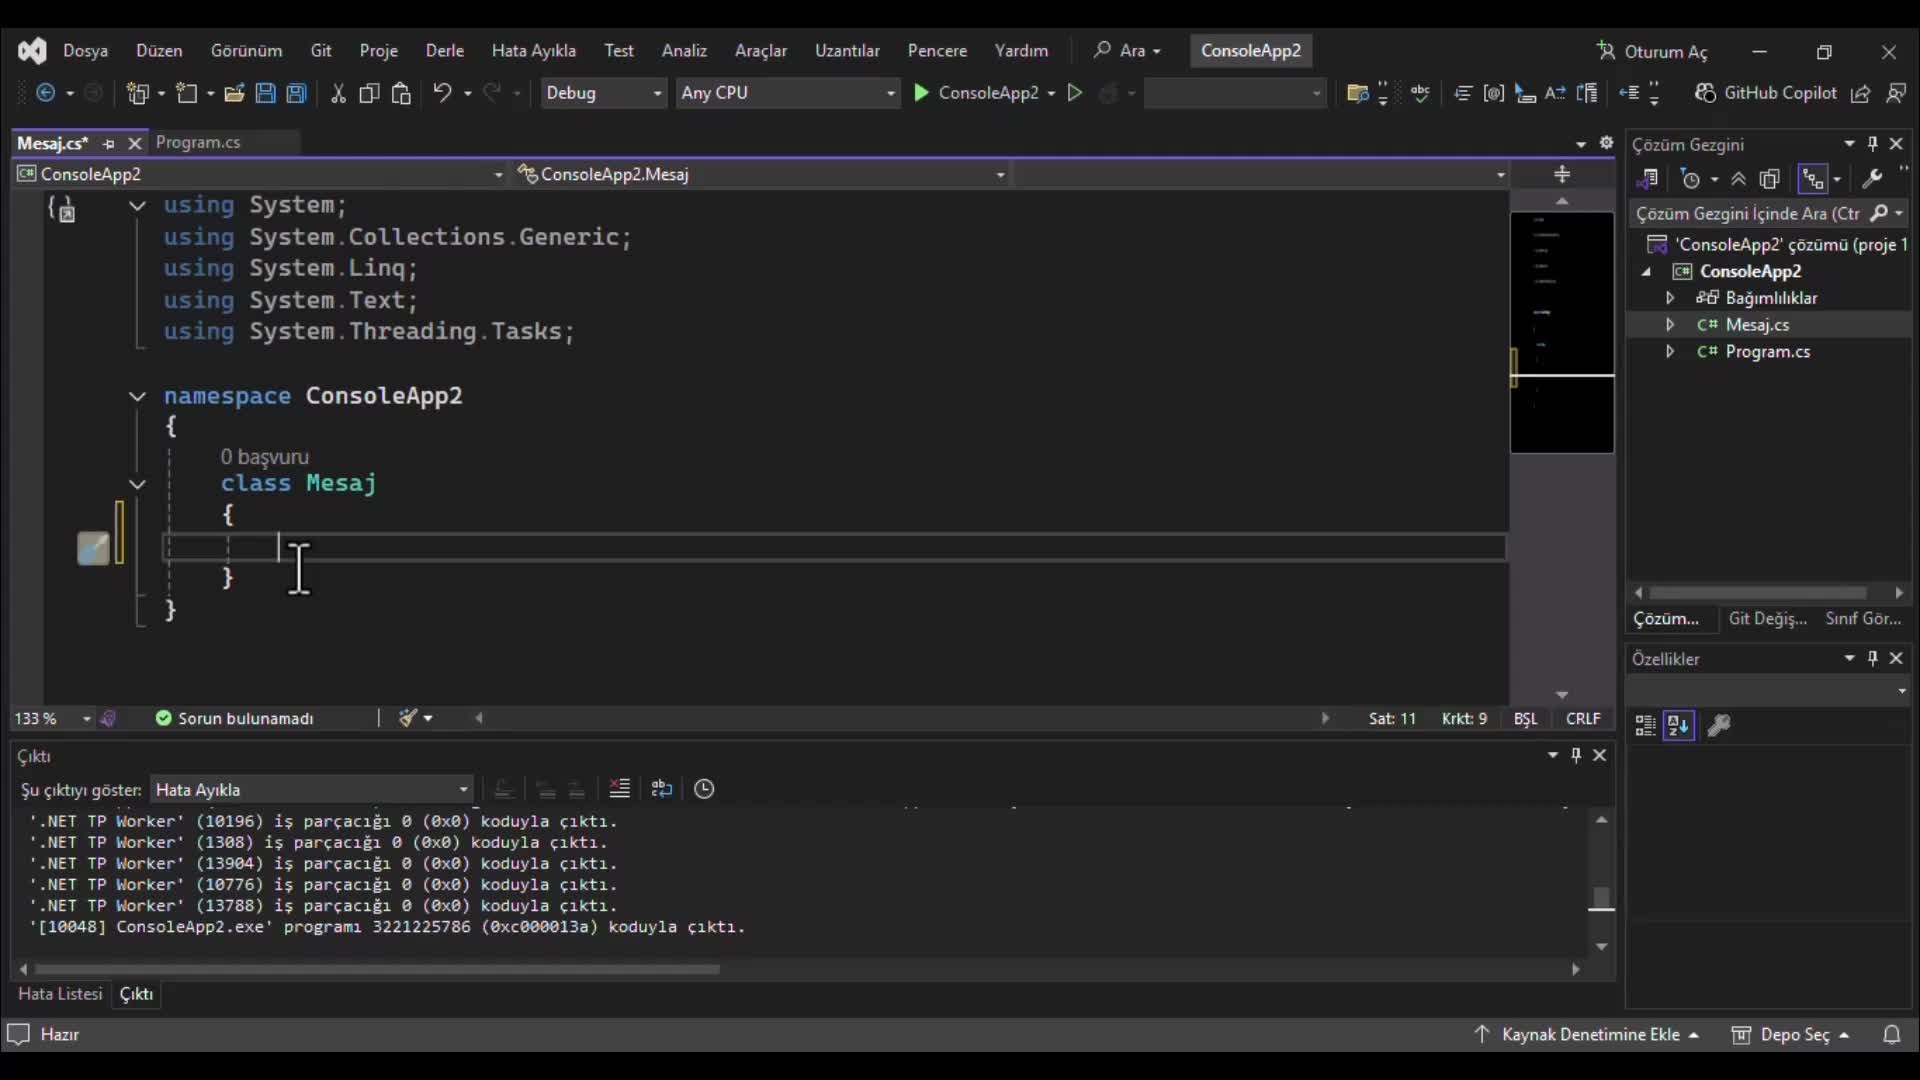This screenshot has height=1080, width=1920.
Task: Click the Send Feedback person icon
Action: click(x=1896, y=93)
